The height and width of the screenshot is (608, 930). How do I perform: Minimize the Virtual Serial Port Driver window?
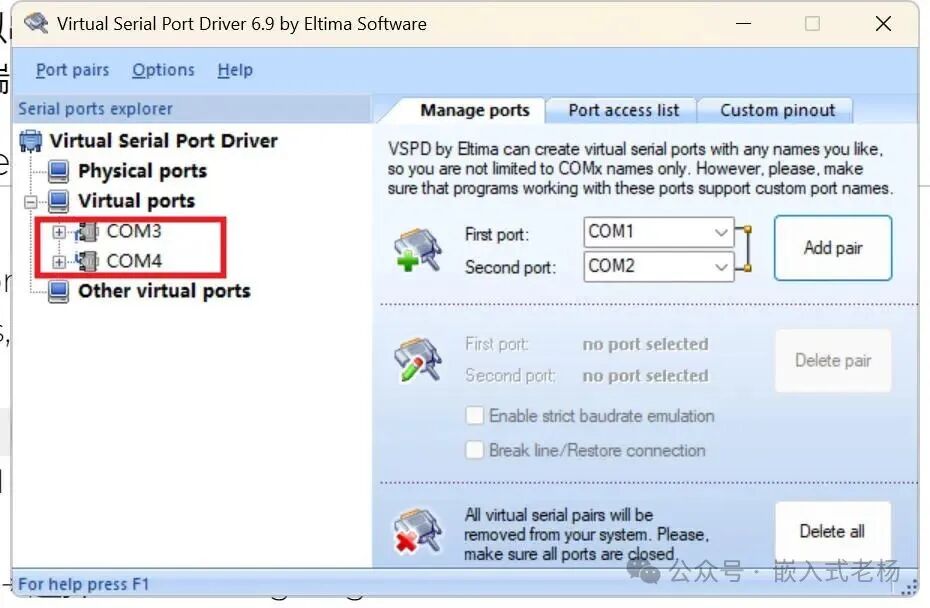click(743, 24)
